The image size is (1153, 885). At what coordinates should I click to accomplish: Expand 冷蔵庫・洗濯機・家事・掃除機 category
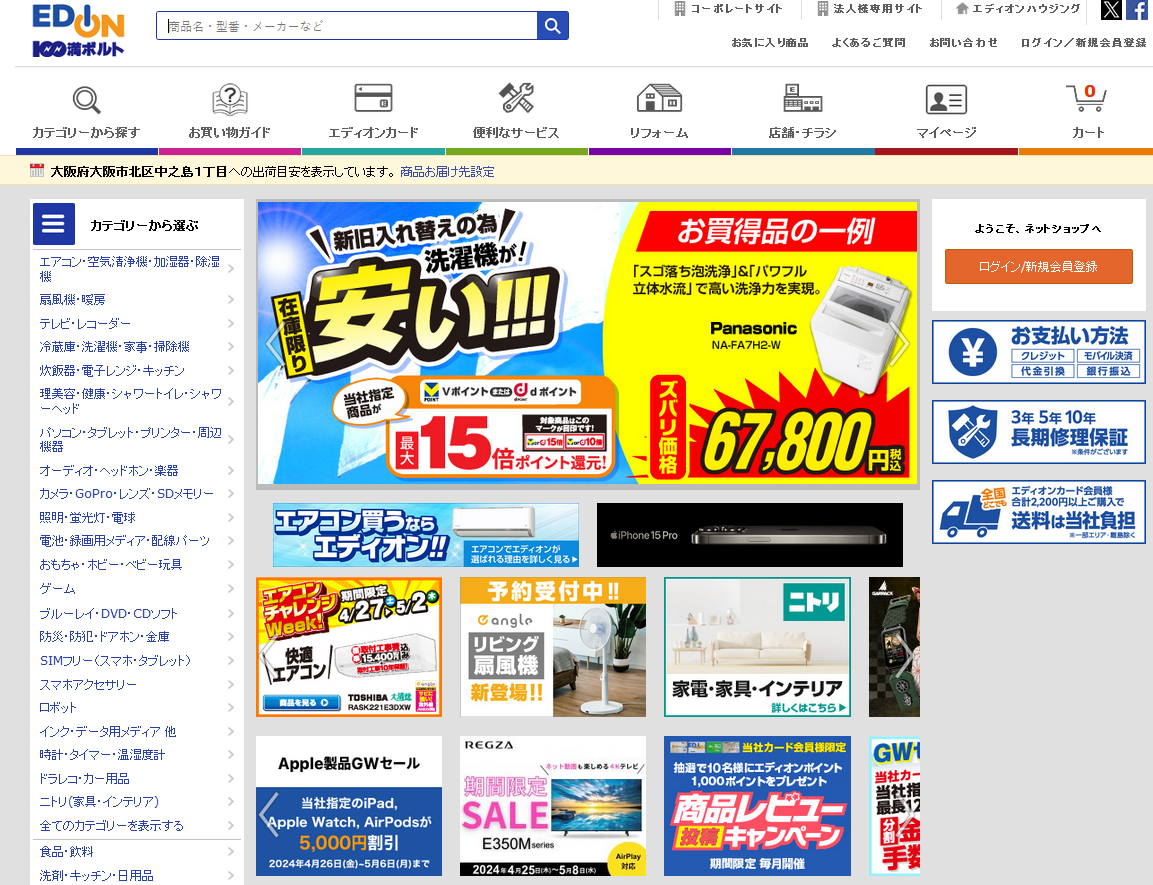coord(137,347)
